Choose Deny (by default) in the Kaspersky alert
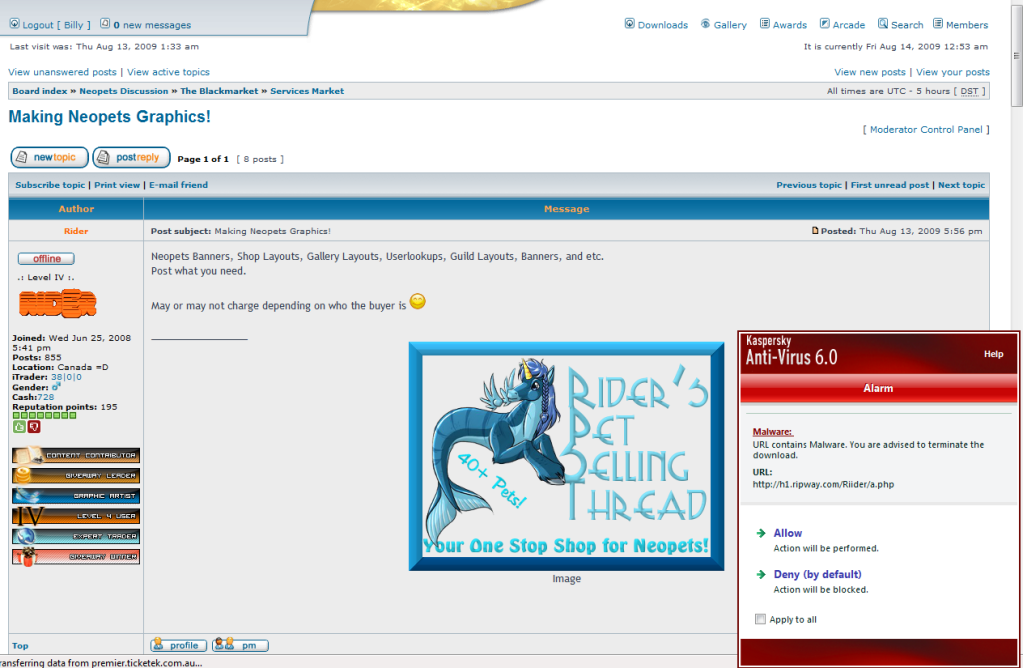This screenshot has width=1023, height=668. (817, 574)
